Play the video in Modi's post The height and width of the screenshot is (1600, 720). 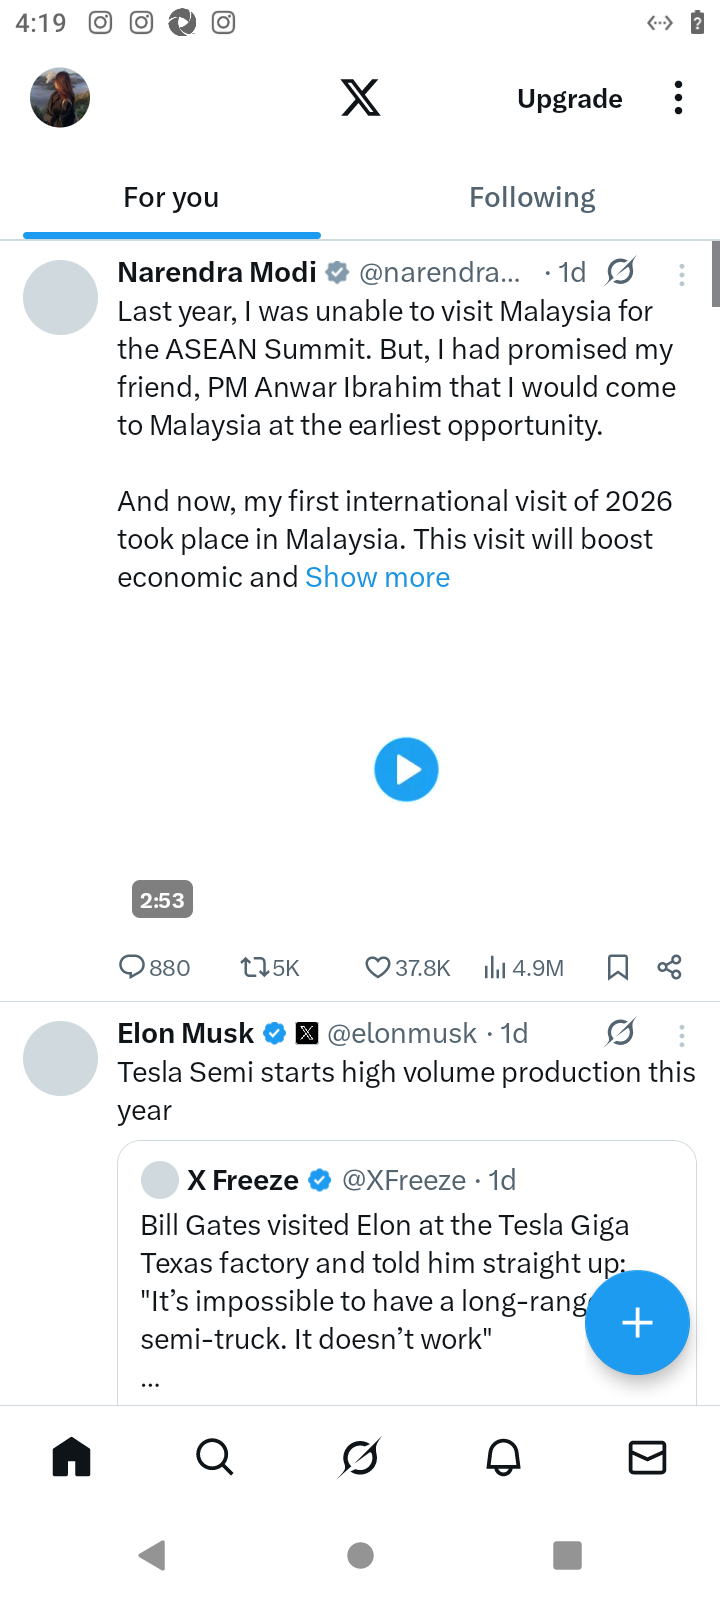[406, 770]
